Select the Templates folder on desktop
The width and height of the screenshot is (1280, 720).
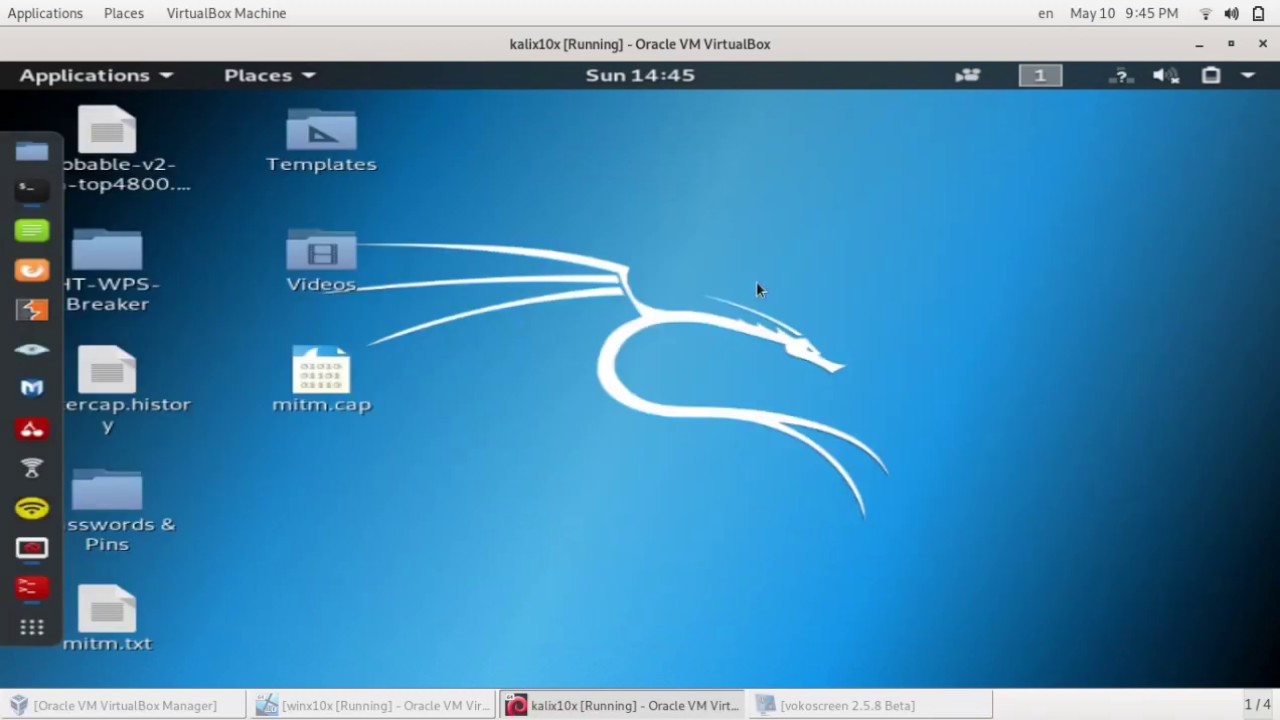point(321,141)
